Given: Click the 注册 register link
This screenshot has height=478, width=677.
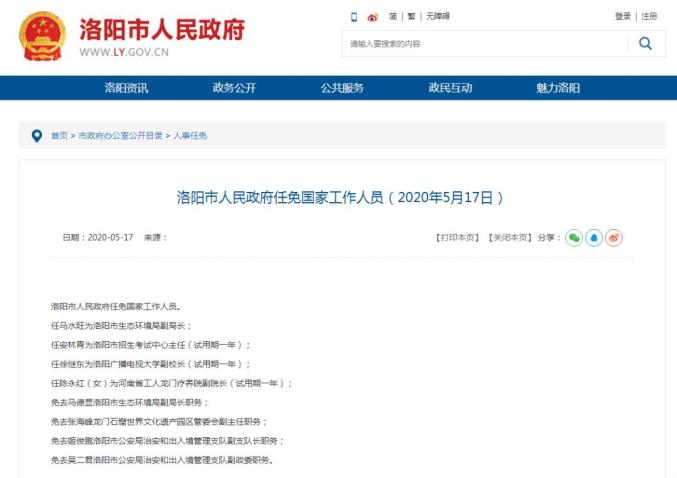Looking at the screenshot, I should tap(649, 16).
